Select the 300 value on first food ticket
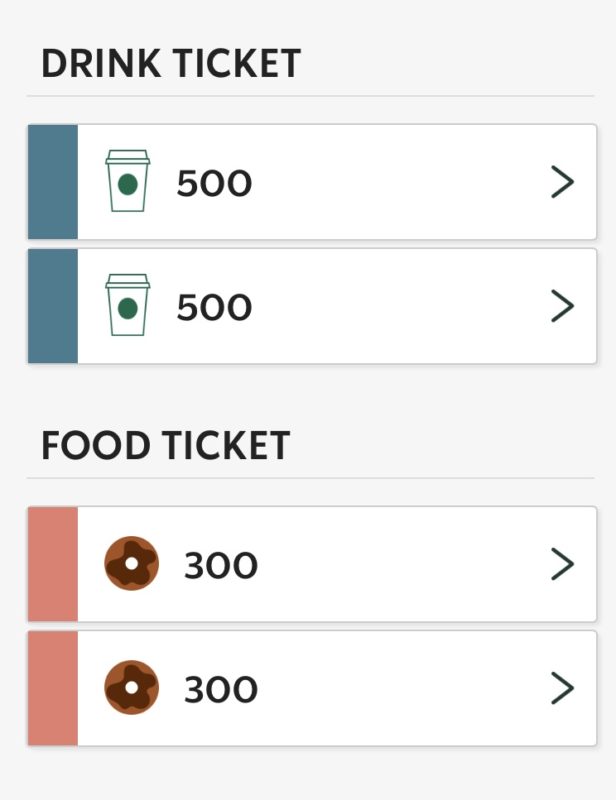This screenshot has width=616, height=800. tap(220, 566)
